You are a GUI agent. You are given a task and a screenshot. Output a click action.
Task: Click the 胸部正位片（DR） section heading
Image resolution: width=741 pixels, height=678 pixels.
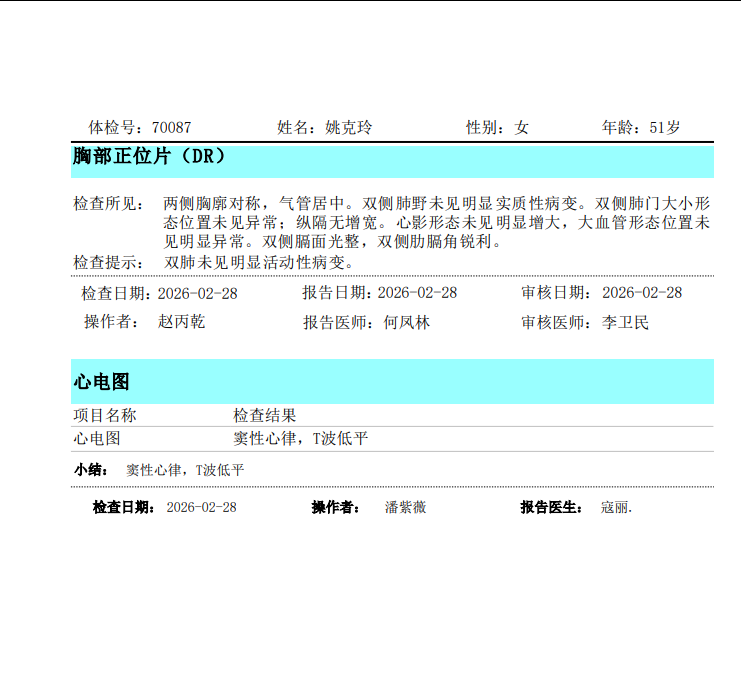pos(150,157)
